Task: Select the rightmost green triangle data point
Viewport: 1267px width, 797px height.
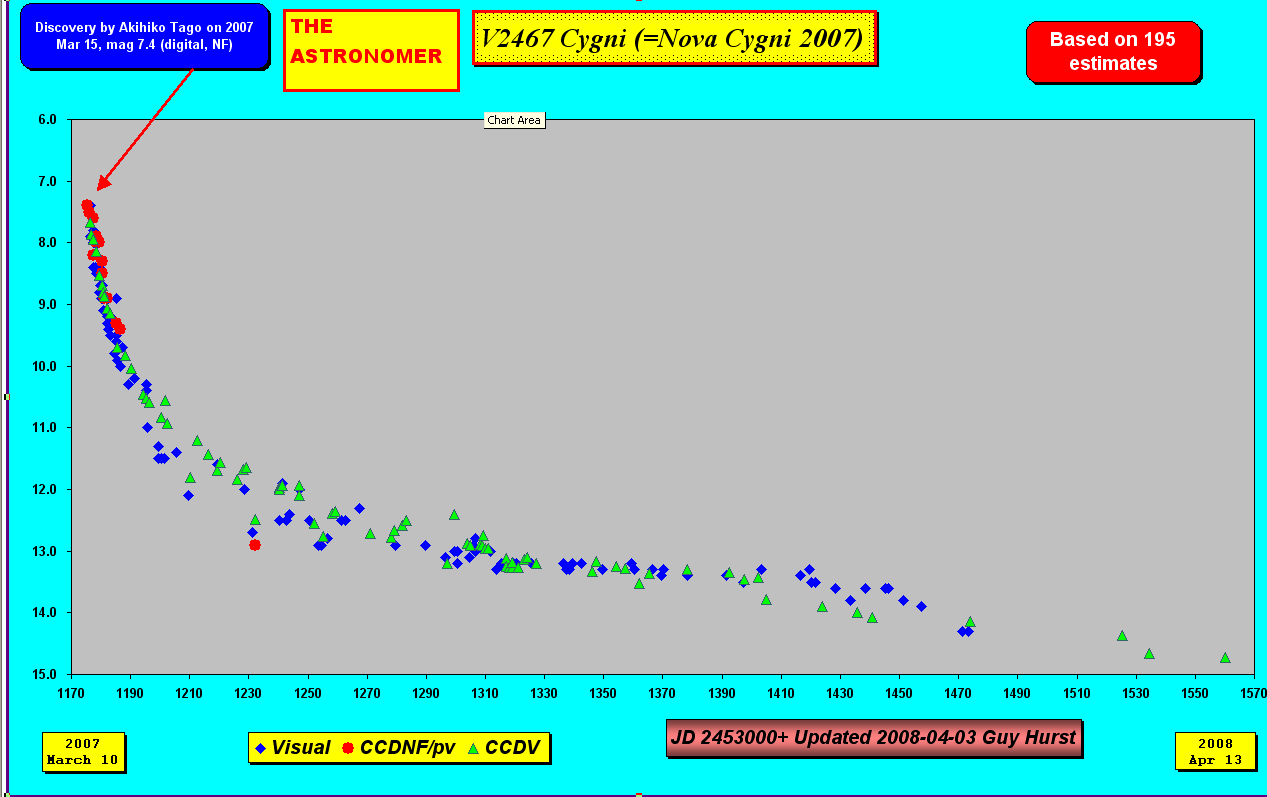Action: [1225, 658]
